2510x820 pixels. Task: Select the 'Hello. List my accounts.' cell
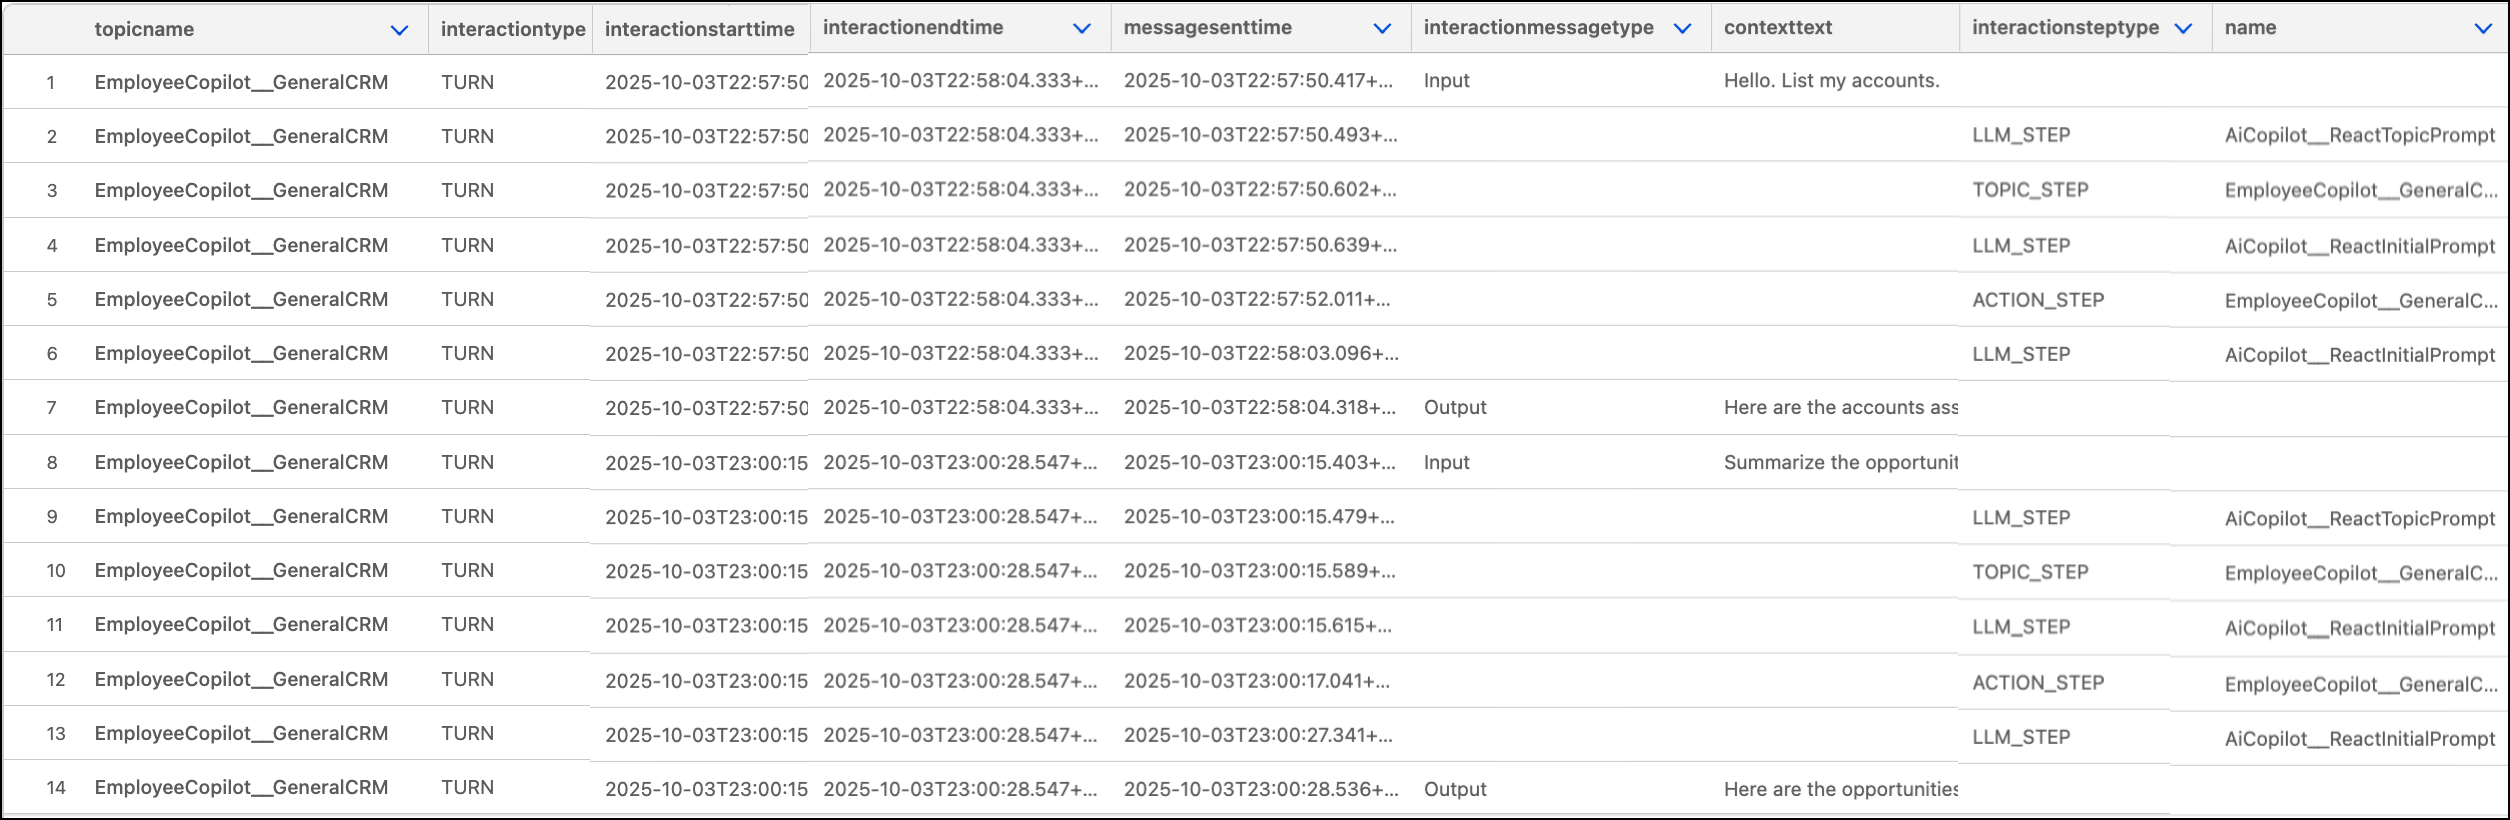[x=1832, y=81]
